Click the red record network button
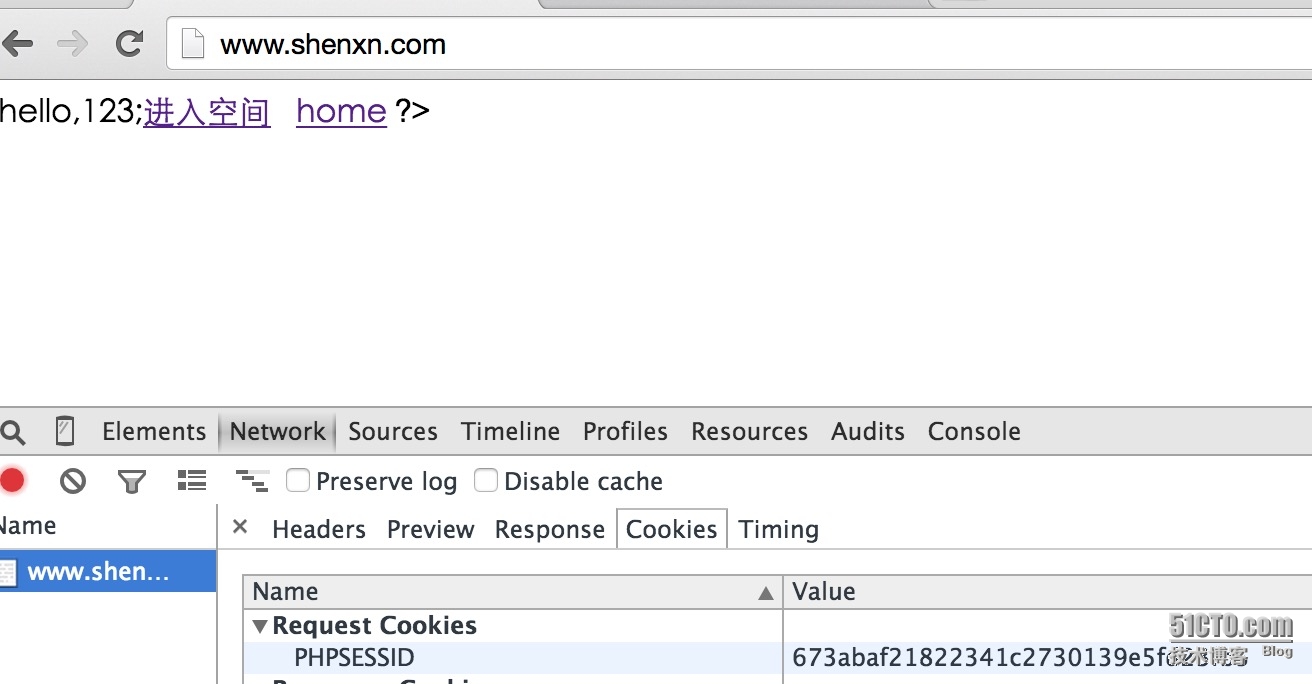Image resolution: width=1312 pixels, height=684 pixels. click(12, 481)
